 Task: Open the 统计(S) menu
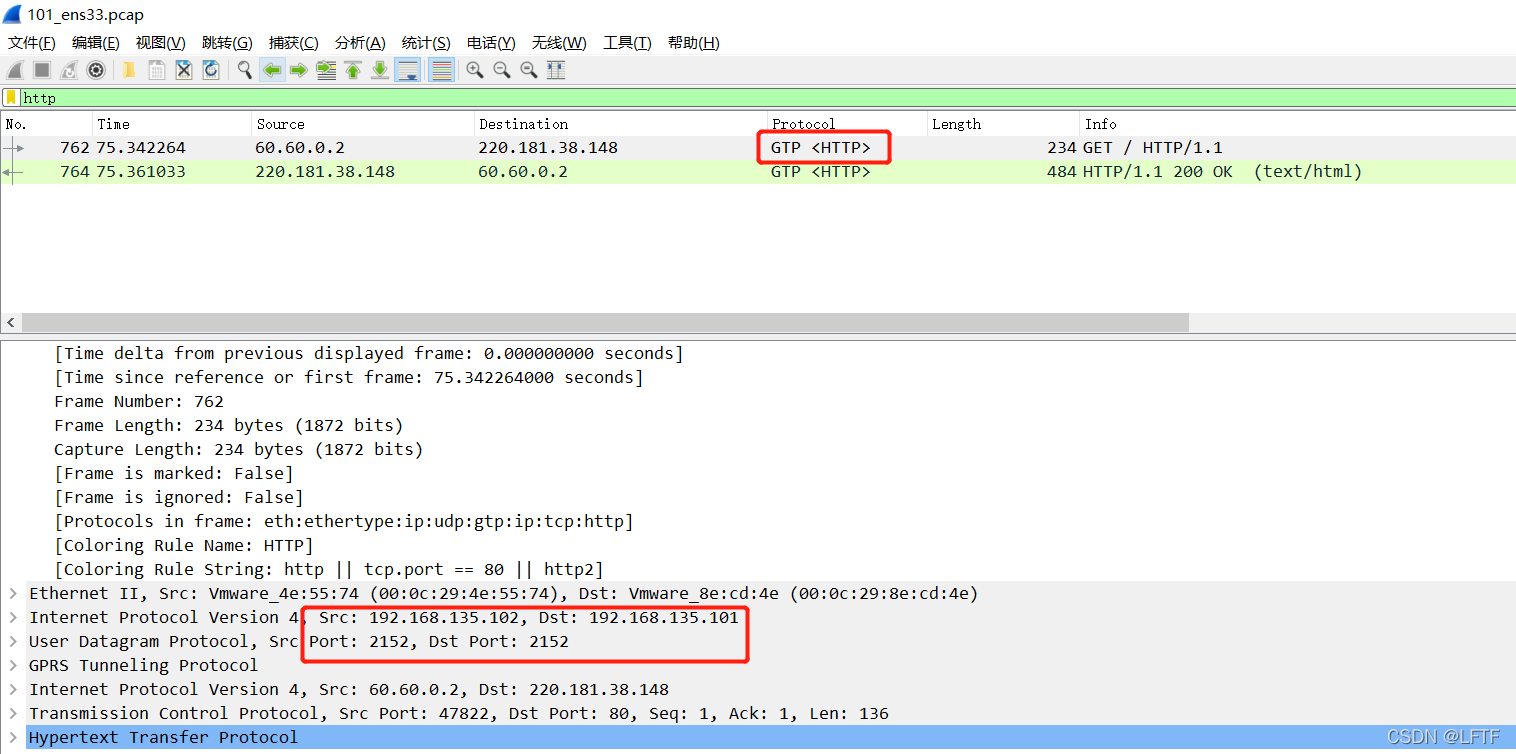(x=426, y=43)
